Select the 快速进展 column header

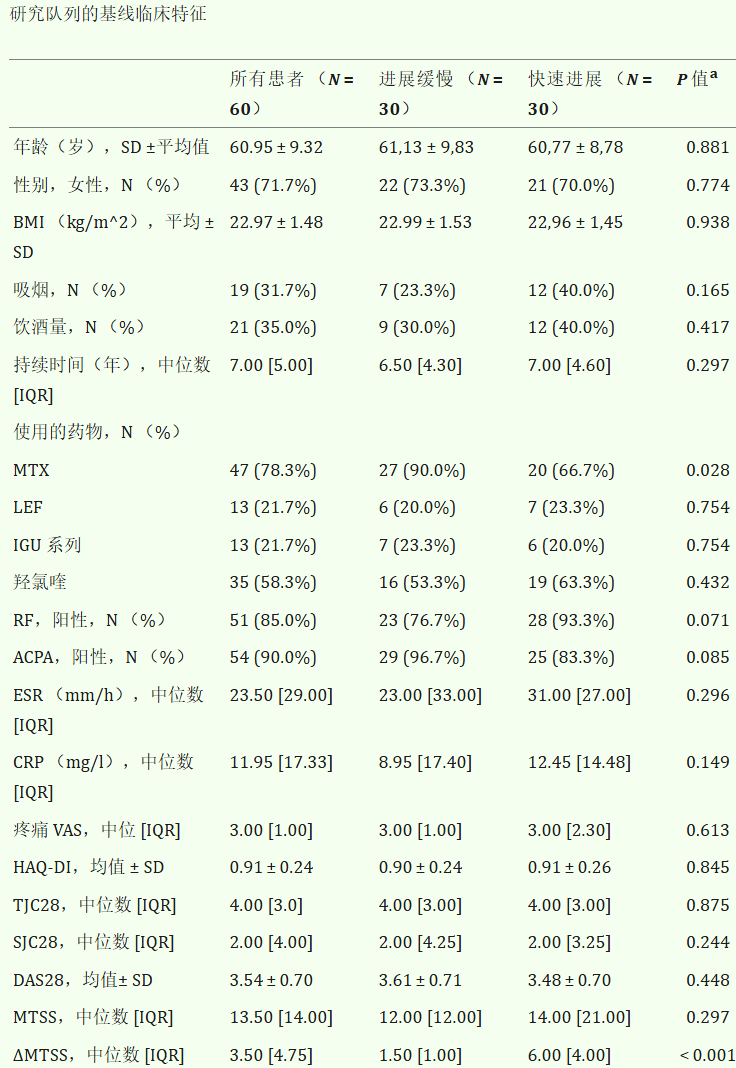590,93
